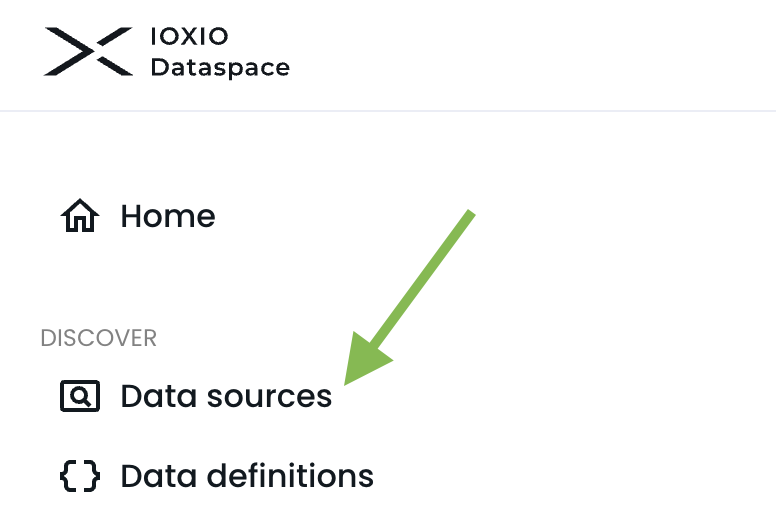Open the Home page
Image resolution: width=776 pixels, height=528 pixels.
(x=167, y=216)
